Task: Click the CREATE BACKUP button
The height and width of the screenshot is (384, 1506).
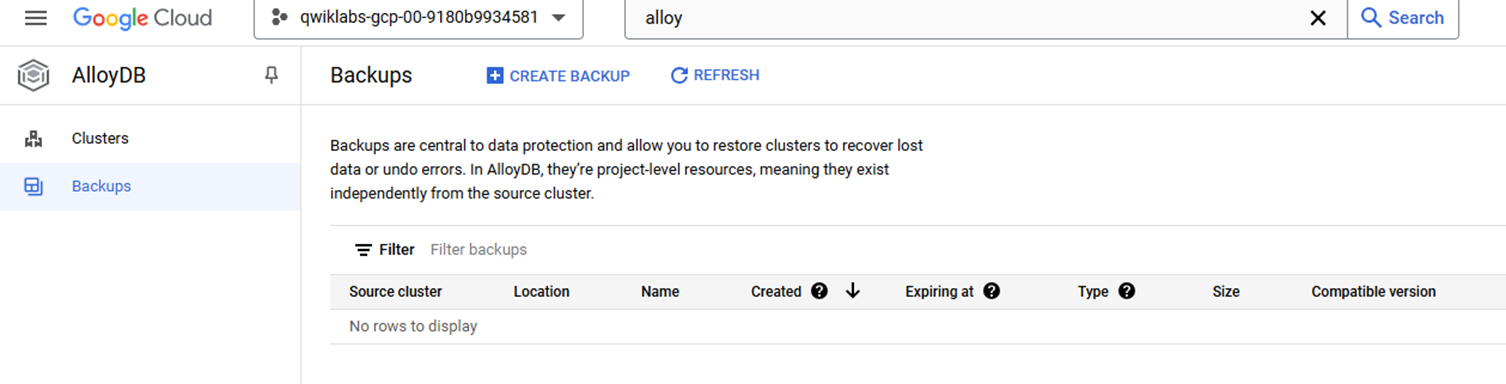Action: [x=558, y=76]
